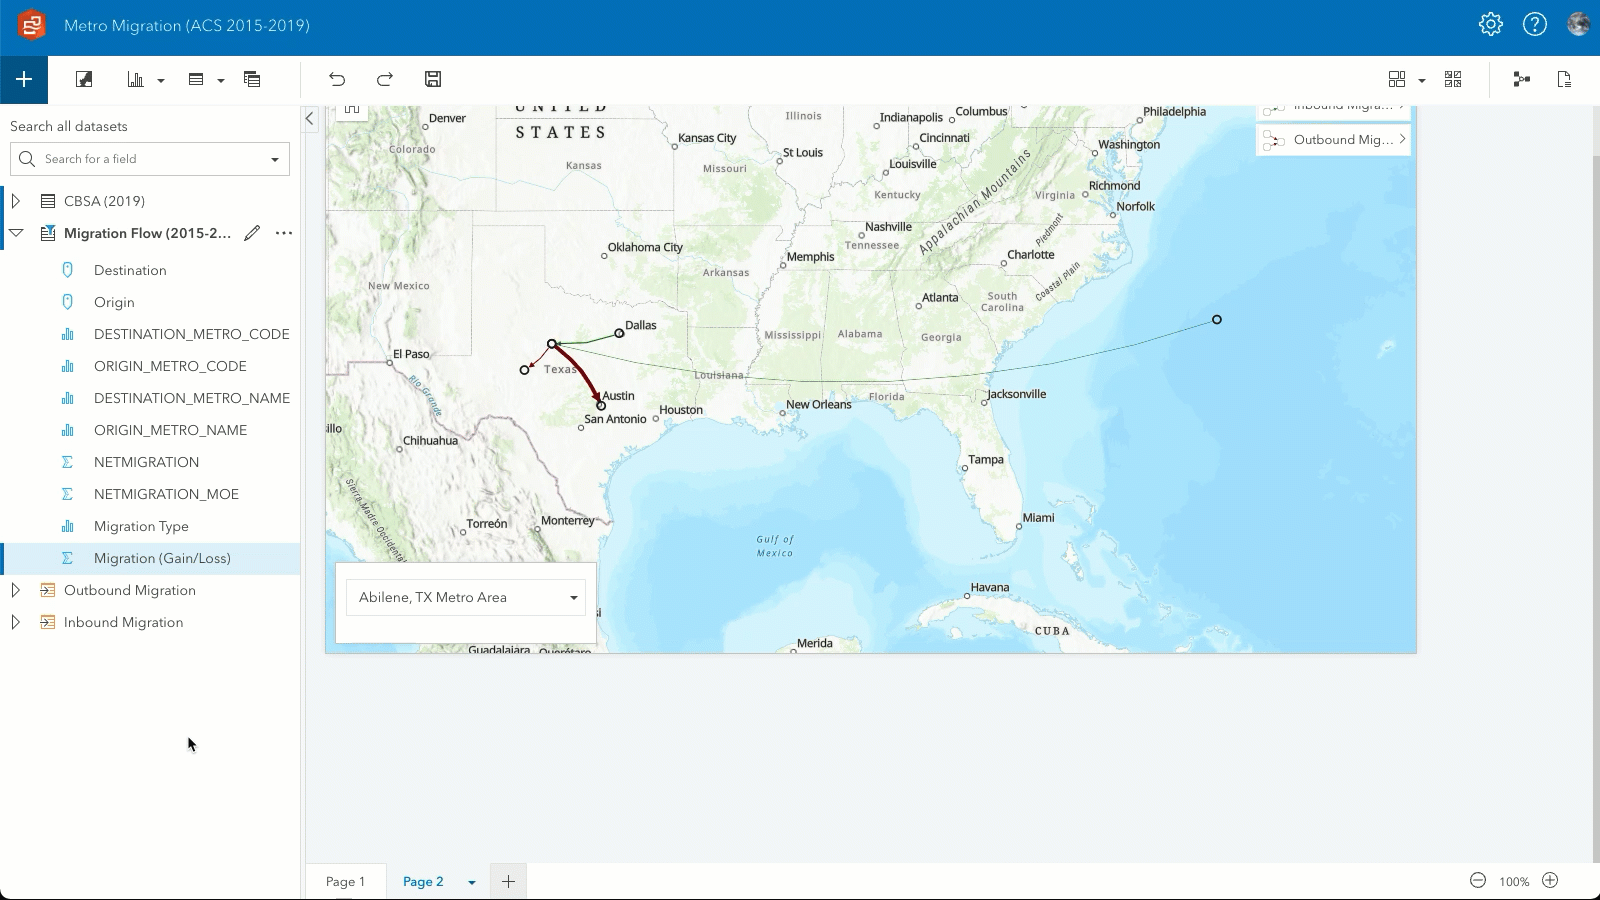Undo the last action
Image resolution: width=1600 pixels, height=900 pixels.
(337, 80)
